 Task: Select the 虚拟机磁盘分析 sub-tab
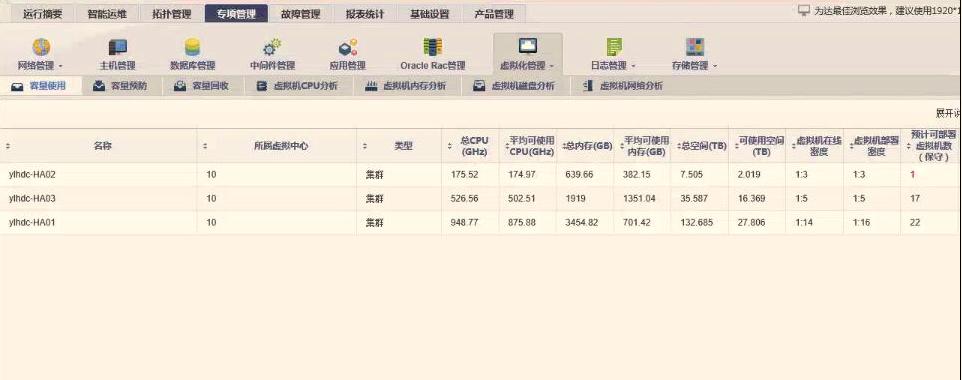[x=516, y=87]
